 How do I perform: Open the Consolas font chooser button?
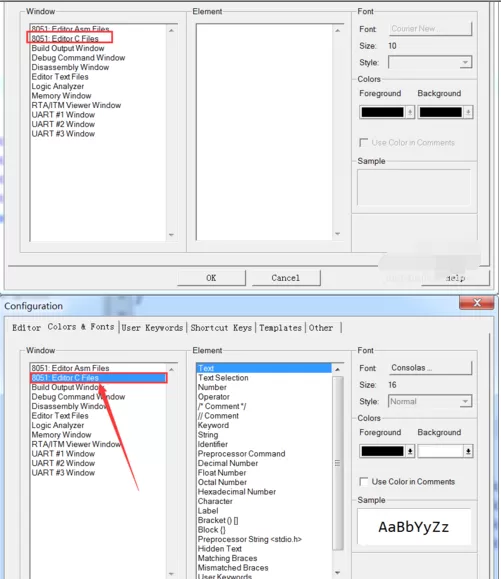(430, 368)
